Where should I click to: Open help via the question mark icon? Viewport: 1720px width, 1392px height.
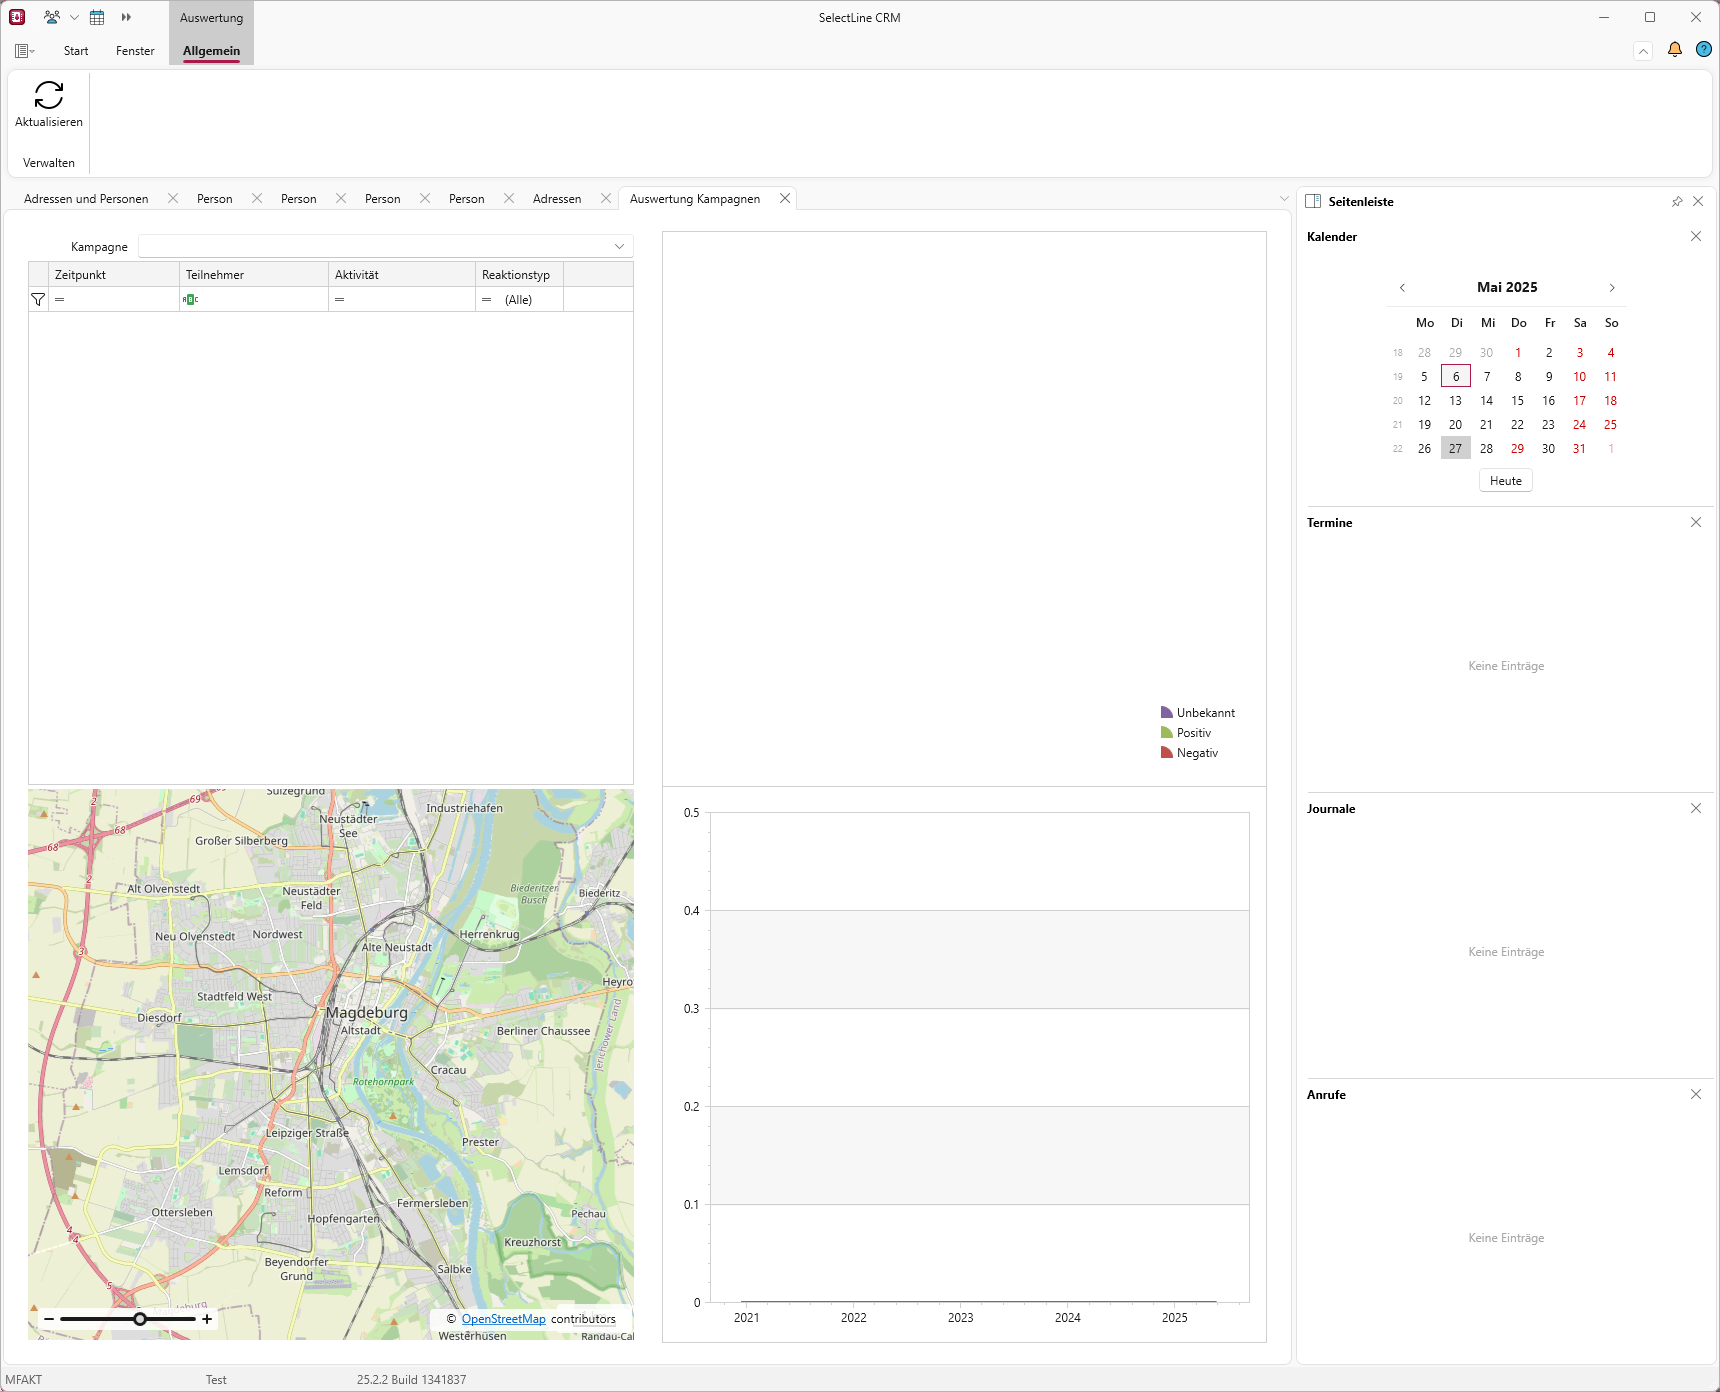(x=1704, y=50)
